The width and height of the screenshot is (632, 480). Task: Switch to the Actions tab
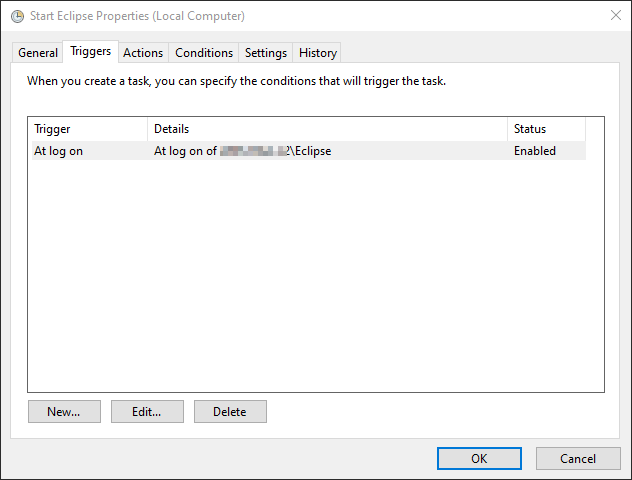pyautogui.click(x=143, y=53)
